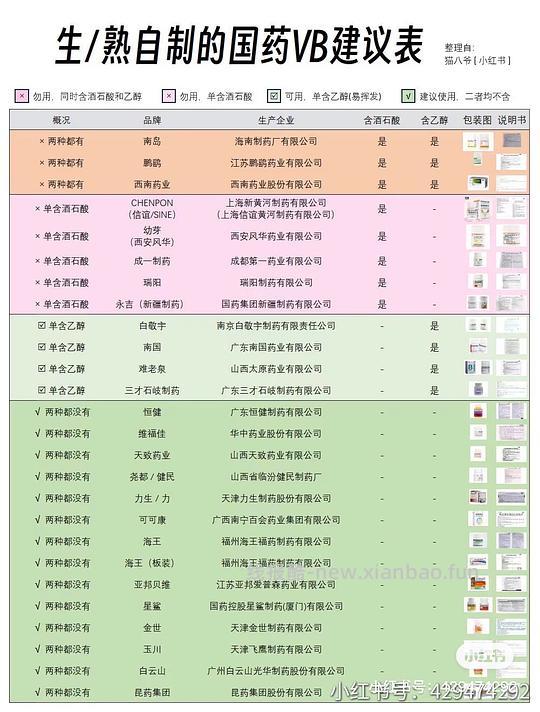Open the 恒健 row instruction sheet thumbnail

point(512,411)
